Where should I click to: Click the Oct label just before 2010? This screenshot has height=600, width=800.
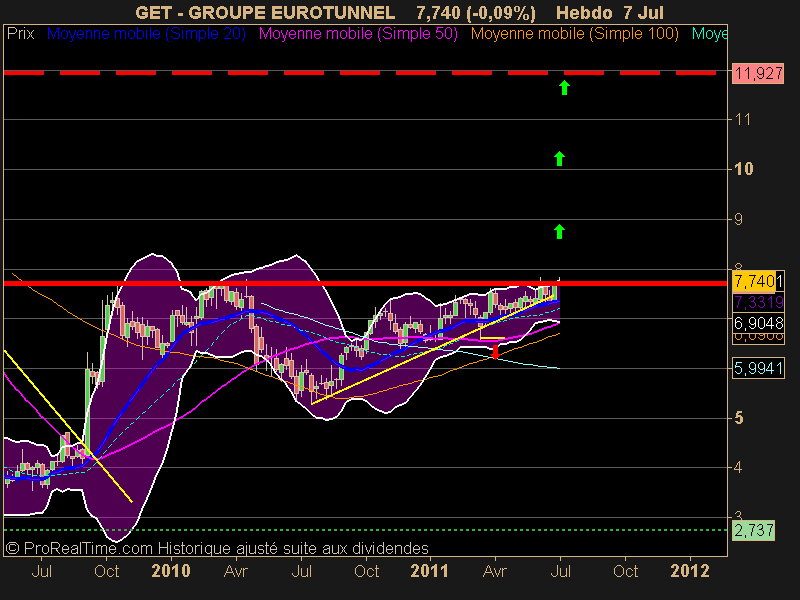click(107, 570)
